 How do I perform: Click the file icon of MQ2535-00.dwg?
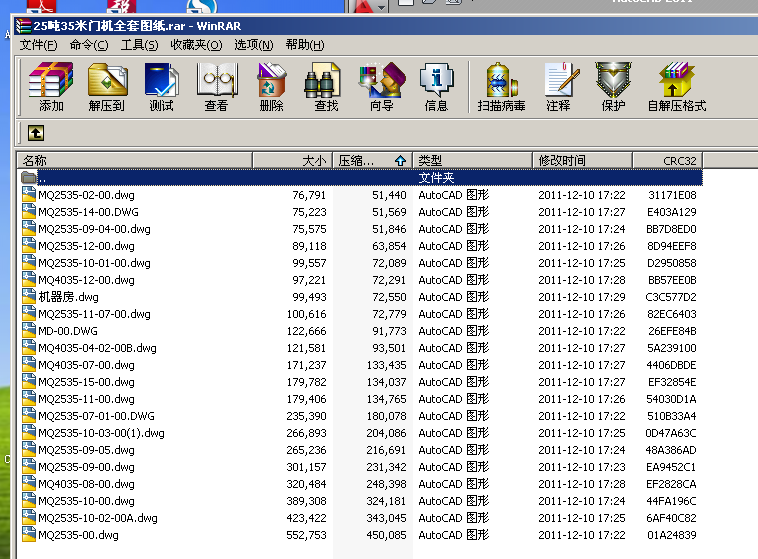(x=29, y=534)
